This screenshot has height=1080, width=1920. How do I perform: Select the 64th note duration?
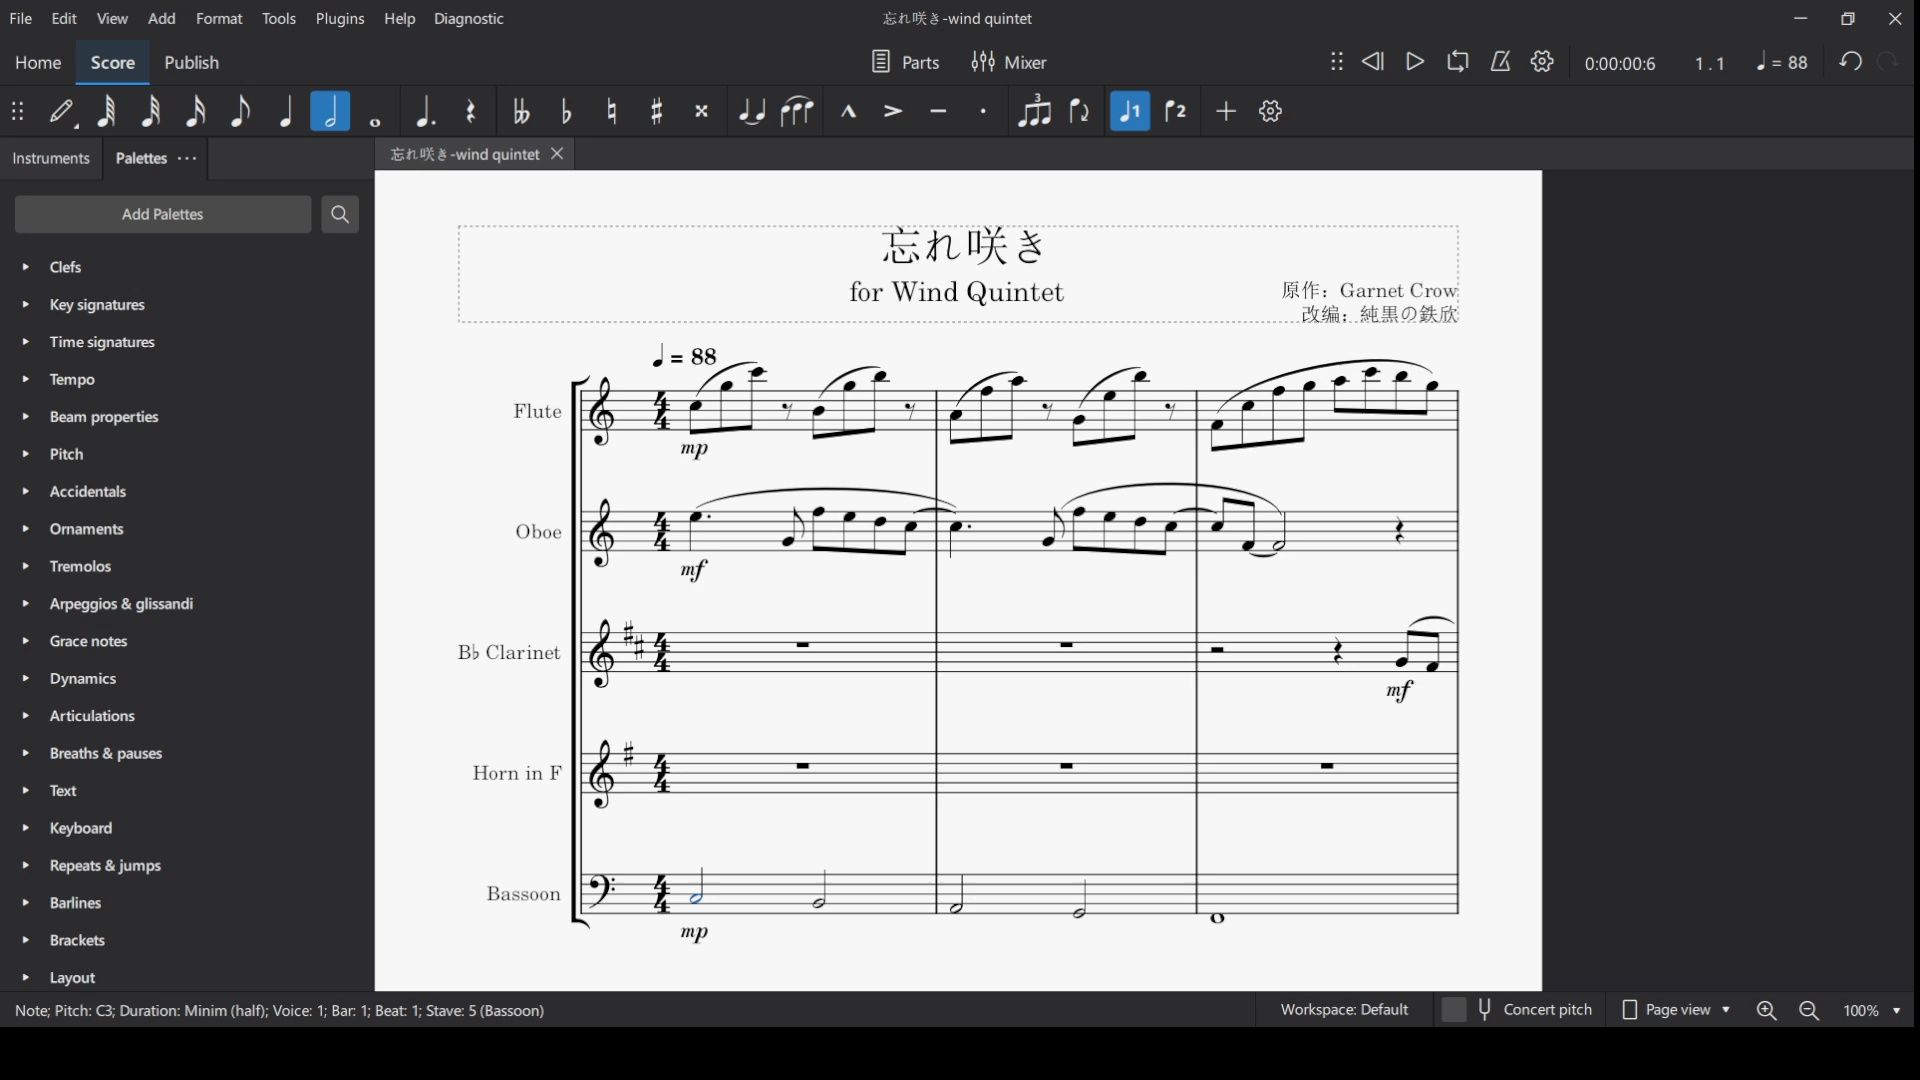(x=106, y=111)
